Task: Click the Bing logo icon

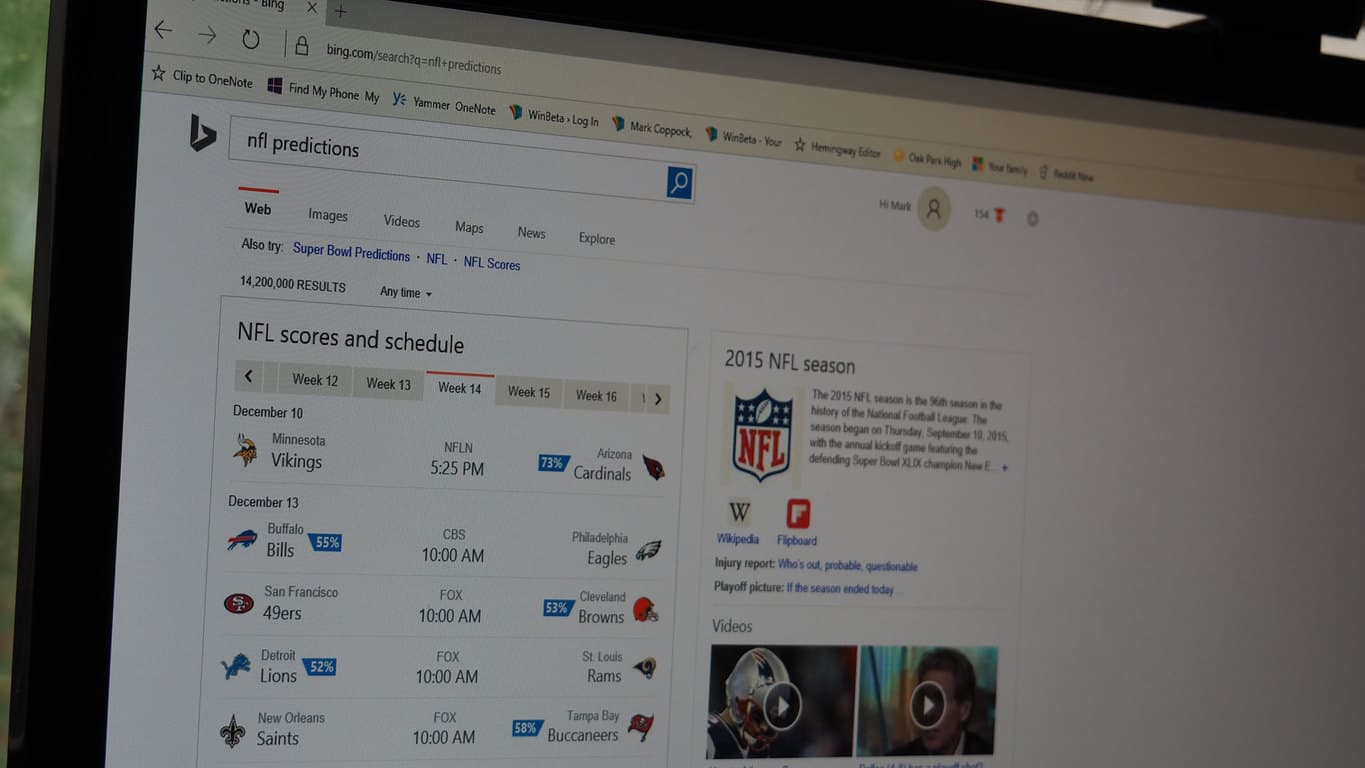Action: (202, 133)
